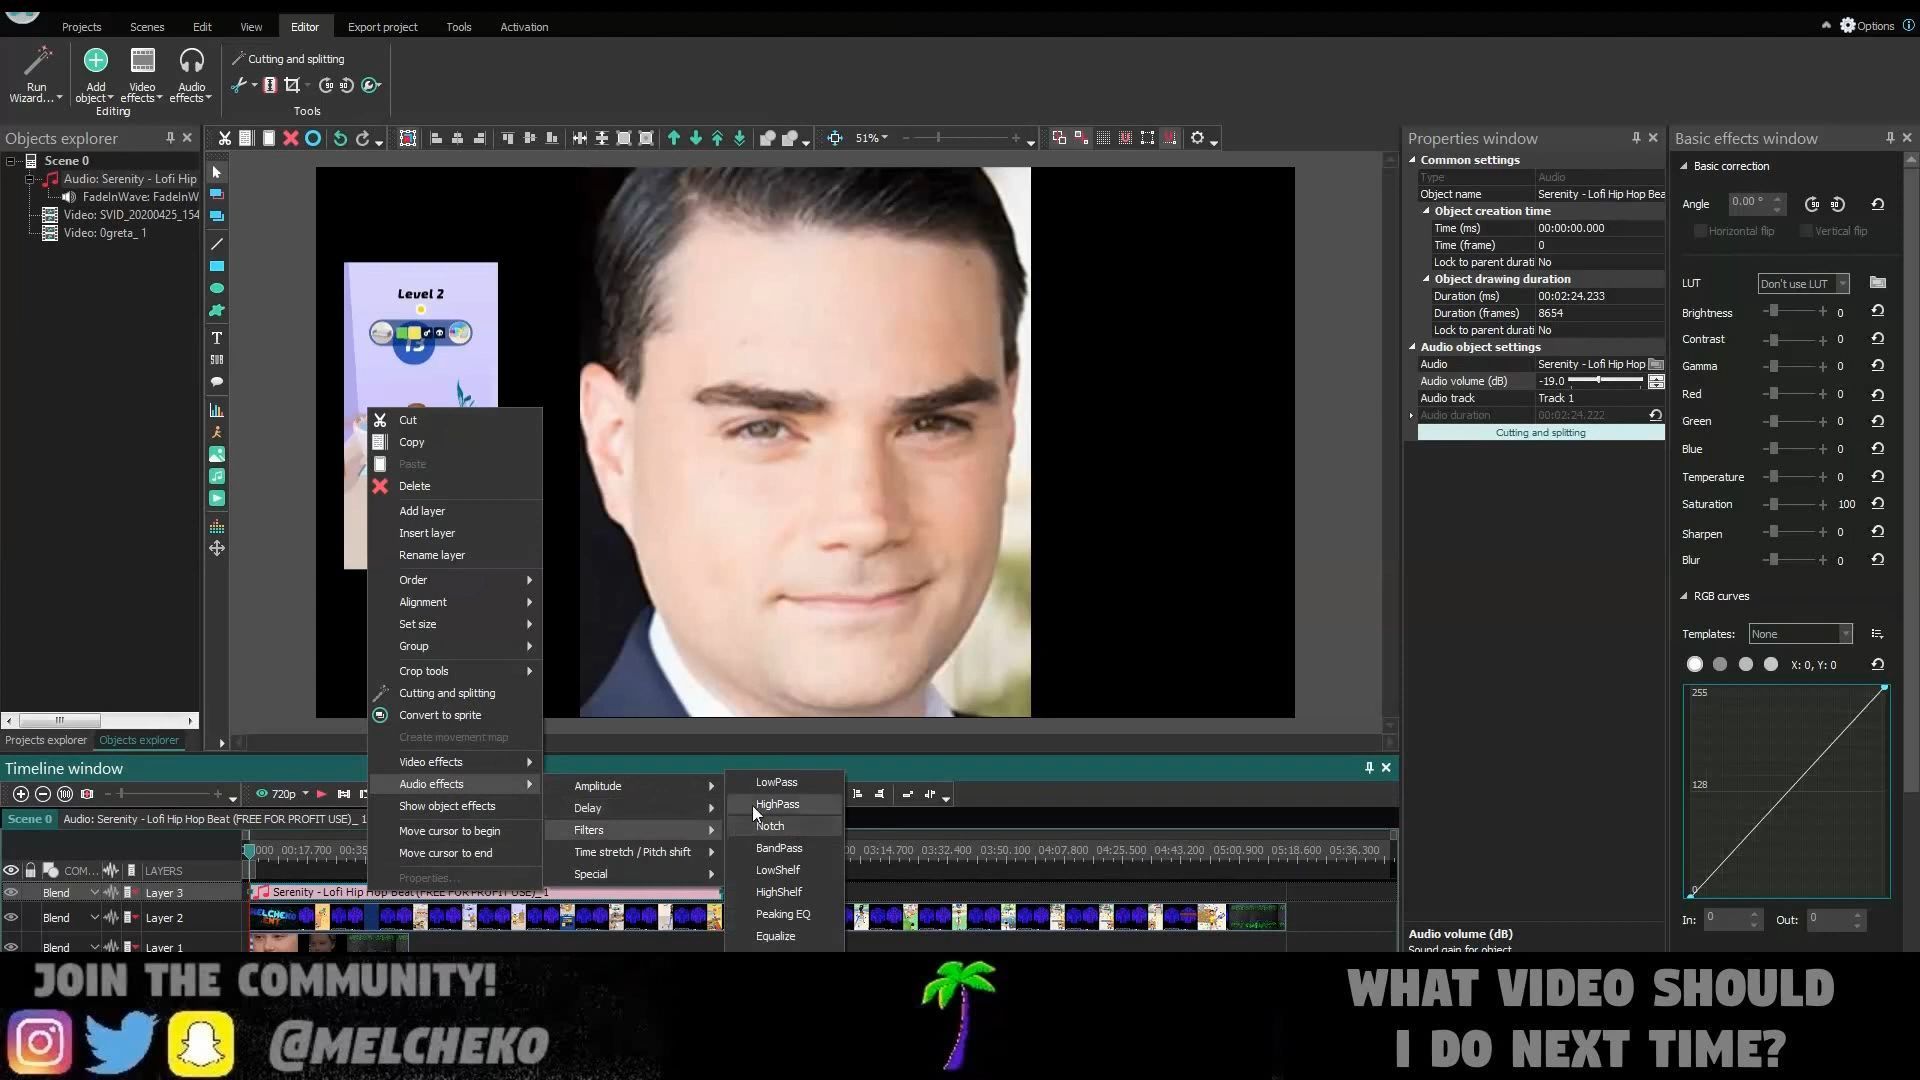The image size is (1920, 1080).
Task: Choose HighPass from the Filters submenu
Action: coord(784,804)
